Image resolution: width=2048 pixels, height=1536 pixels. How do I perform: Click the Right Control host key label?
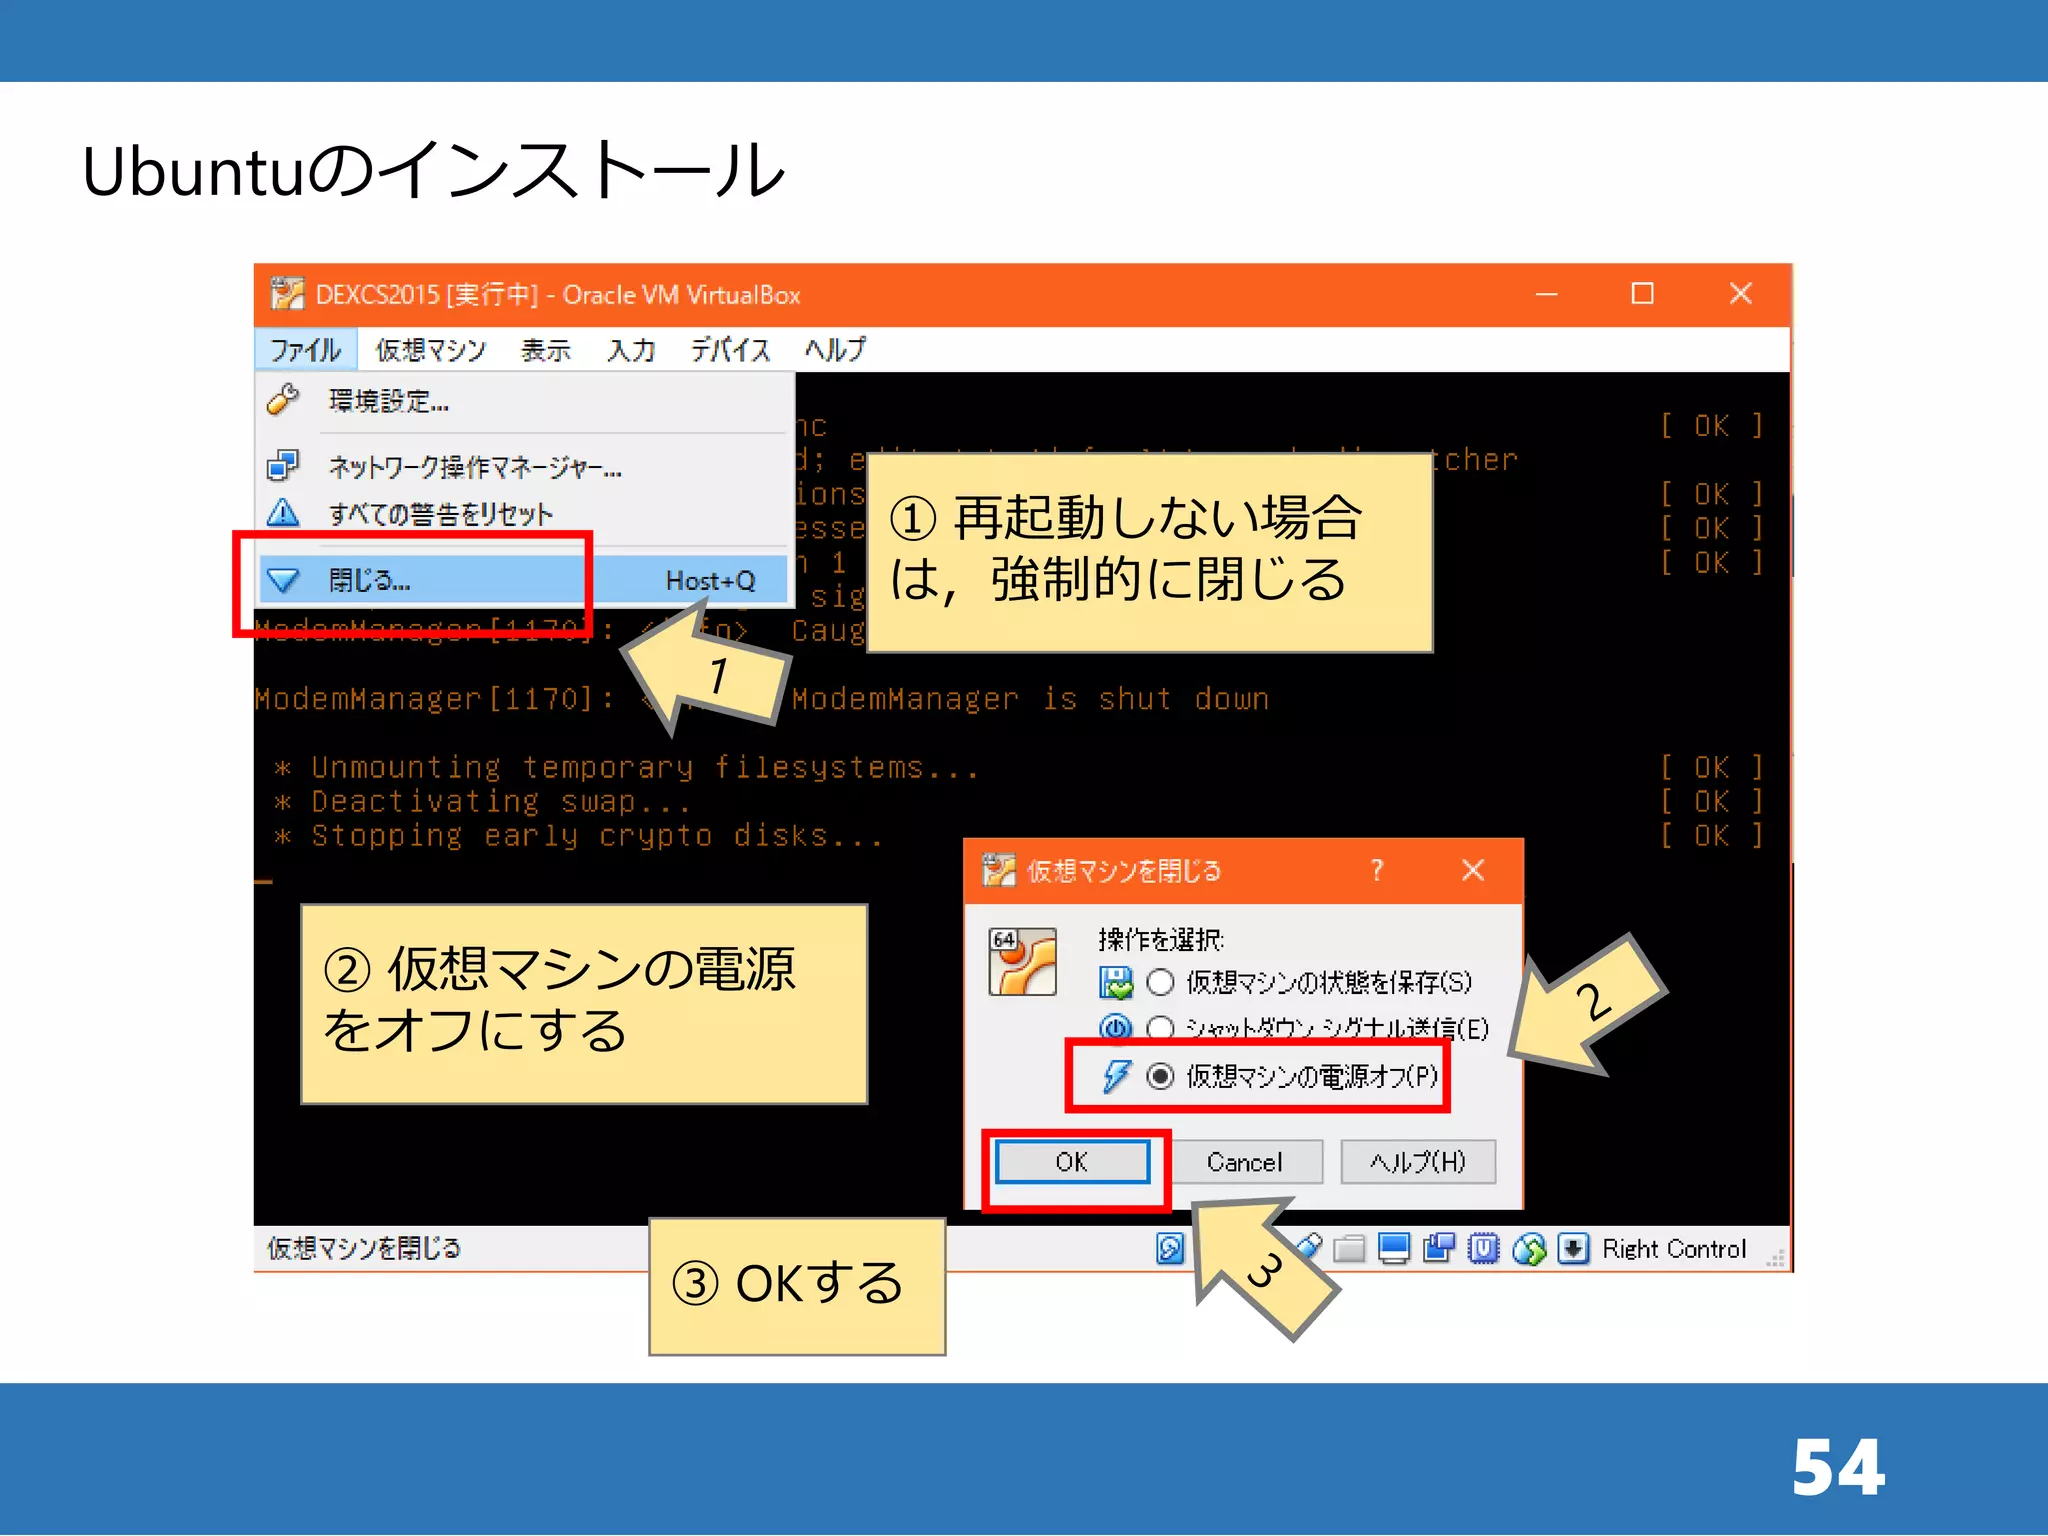click(1674, 1249)
